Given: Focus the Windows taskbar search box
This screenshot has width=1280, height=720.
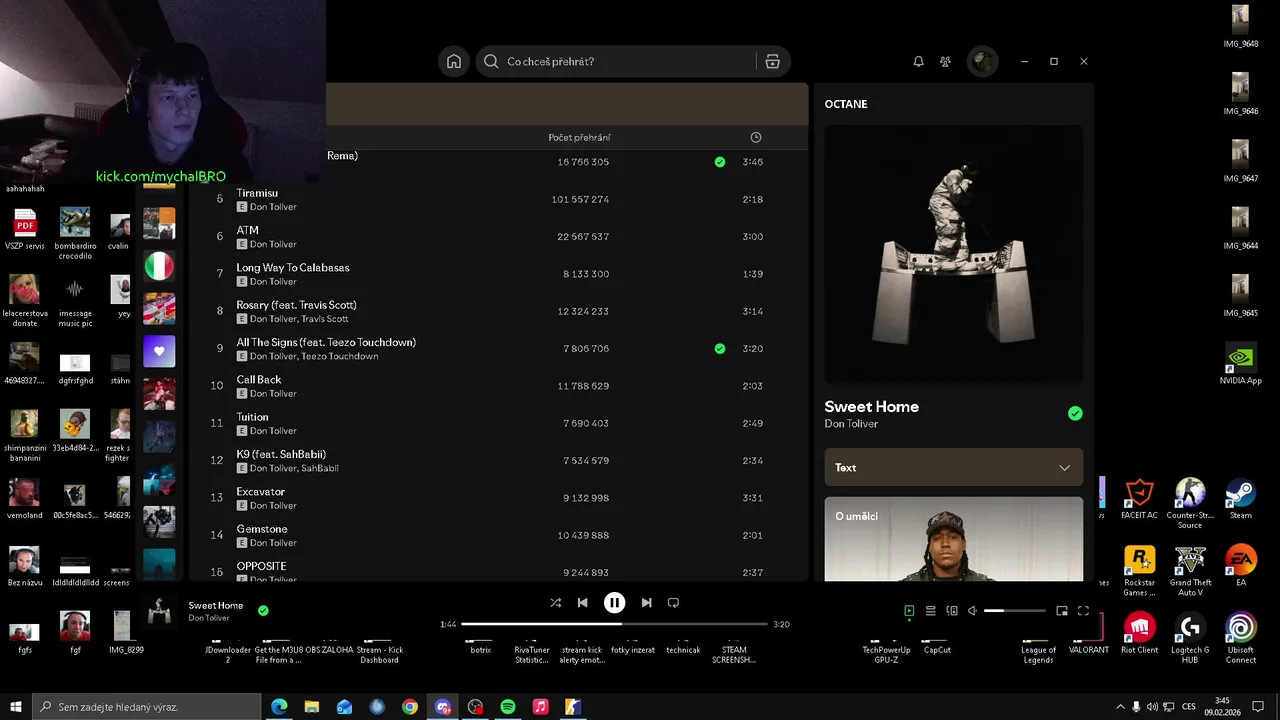Looking at the screenshot, I should coord(147,707).
